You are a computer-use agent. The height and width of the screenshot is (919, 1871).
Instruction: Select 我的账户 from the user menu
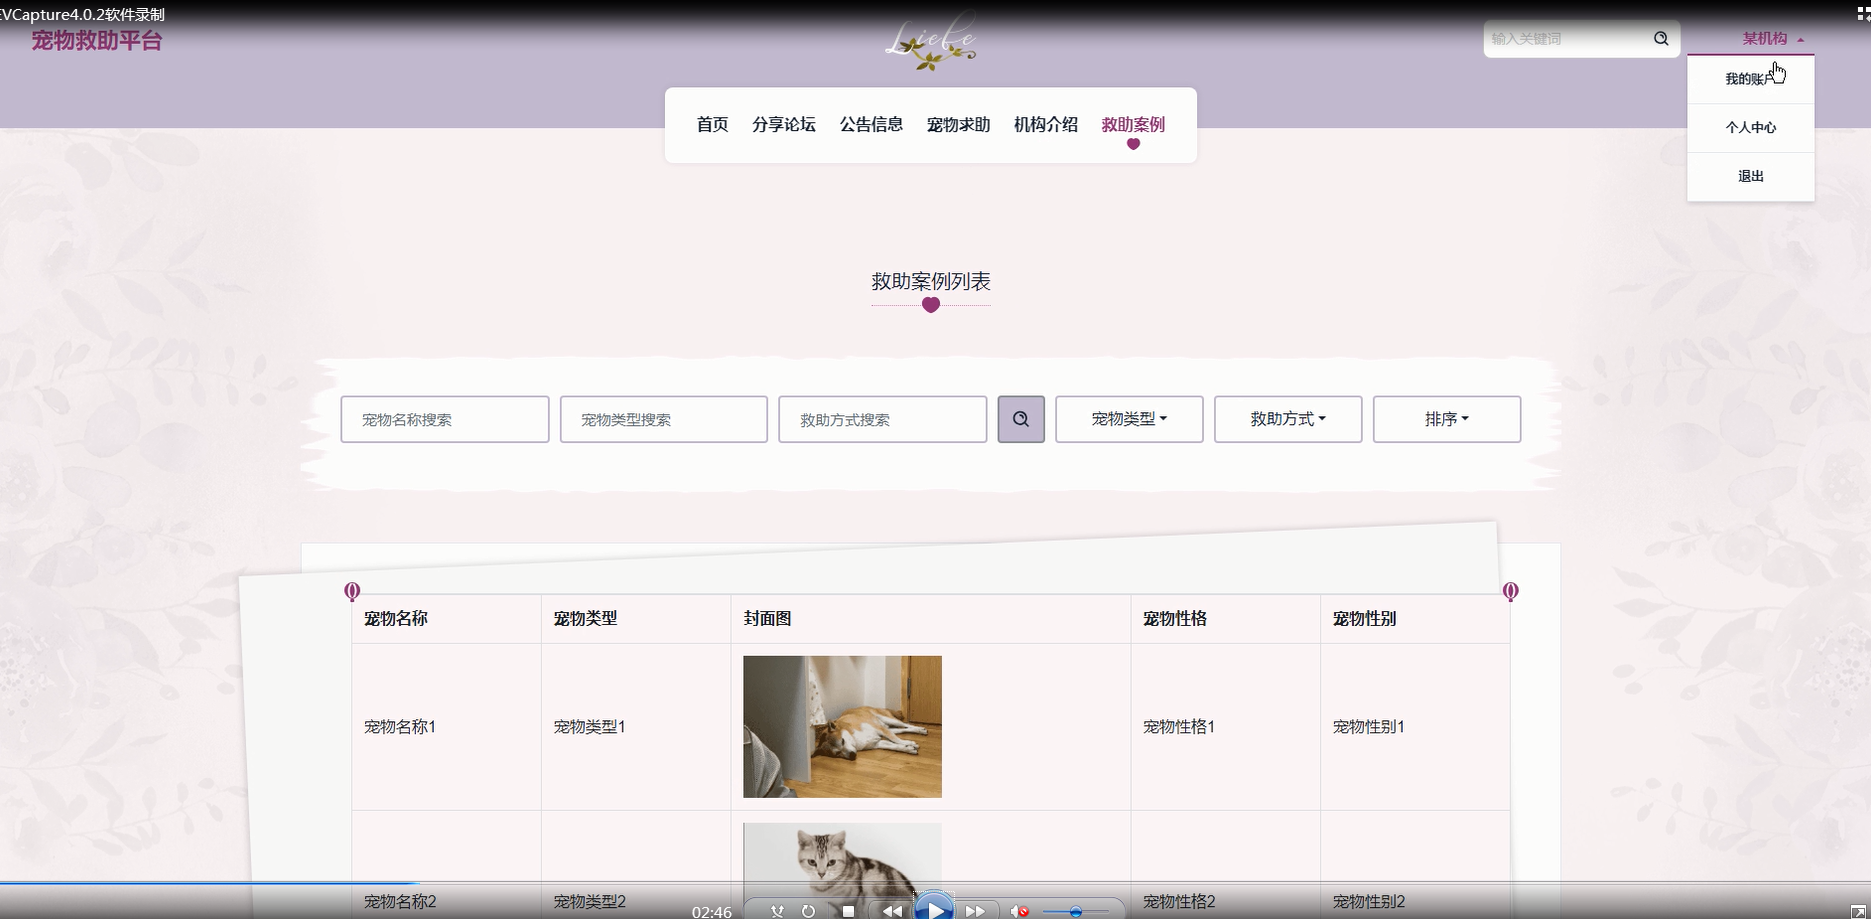pos(1750,79)
